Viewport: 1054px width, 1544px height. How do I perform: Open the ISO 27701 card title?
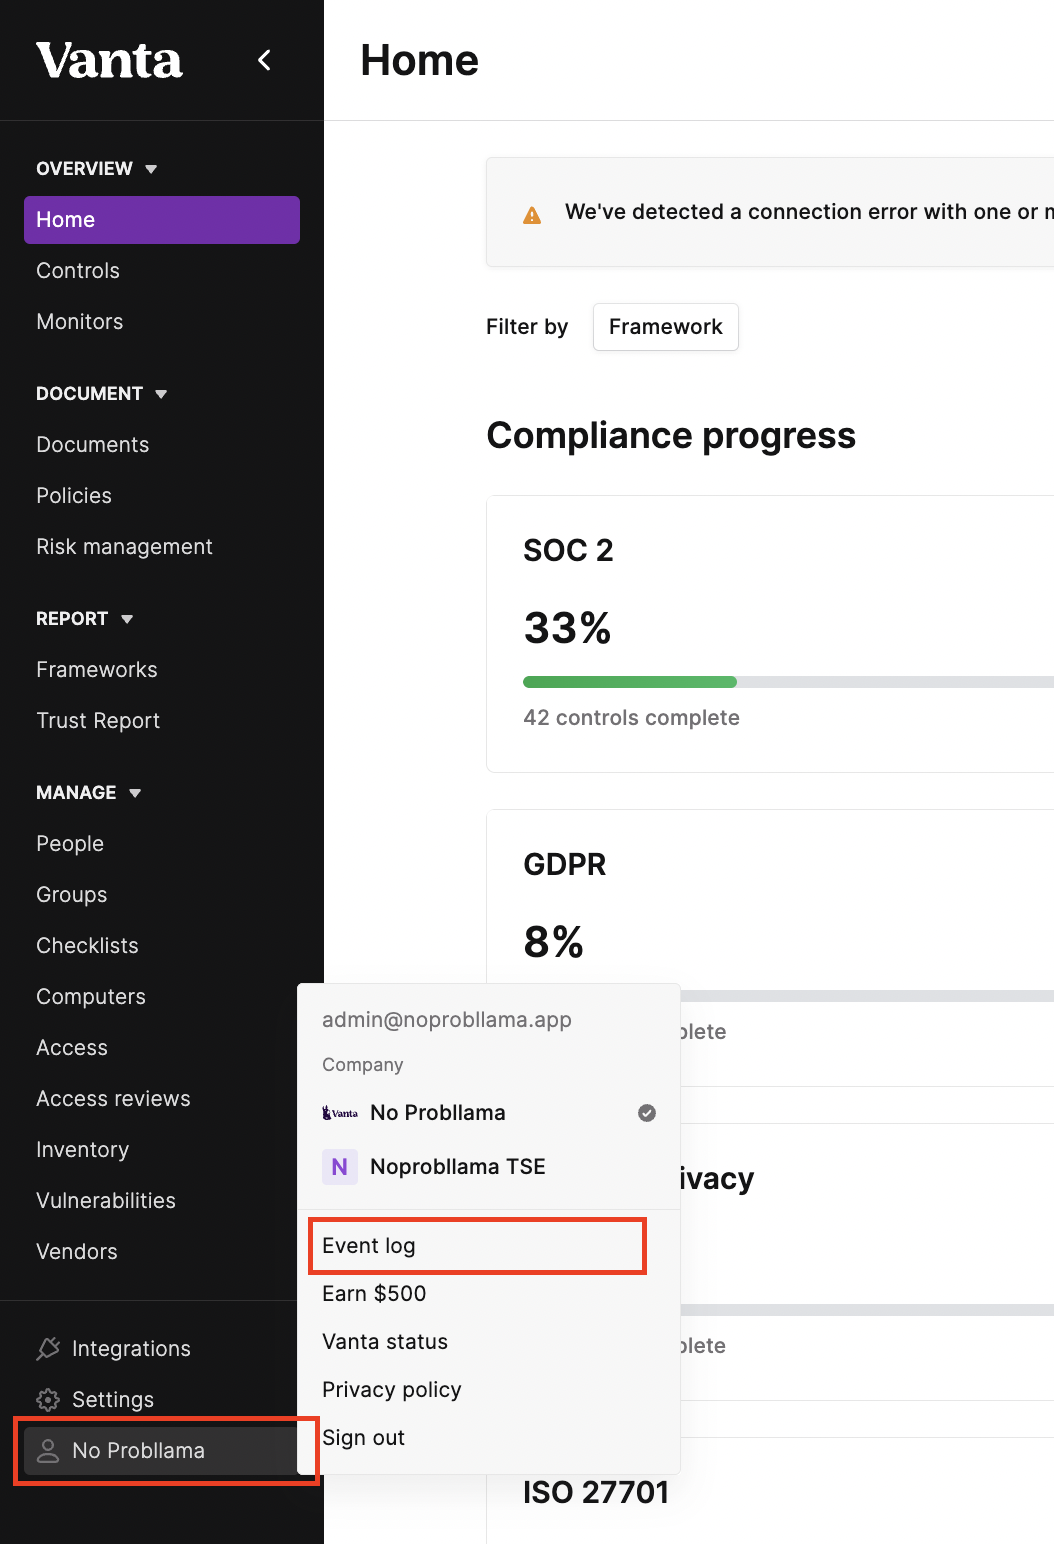click(596, 1493)
